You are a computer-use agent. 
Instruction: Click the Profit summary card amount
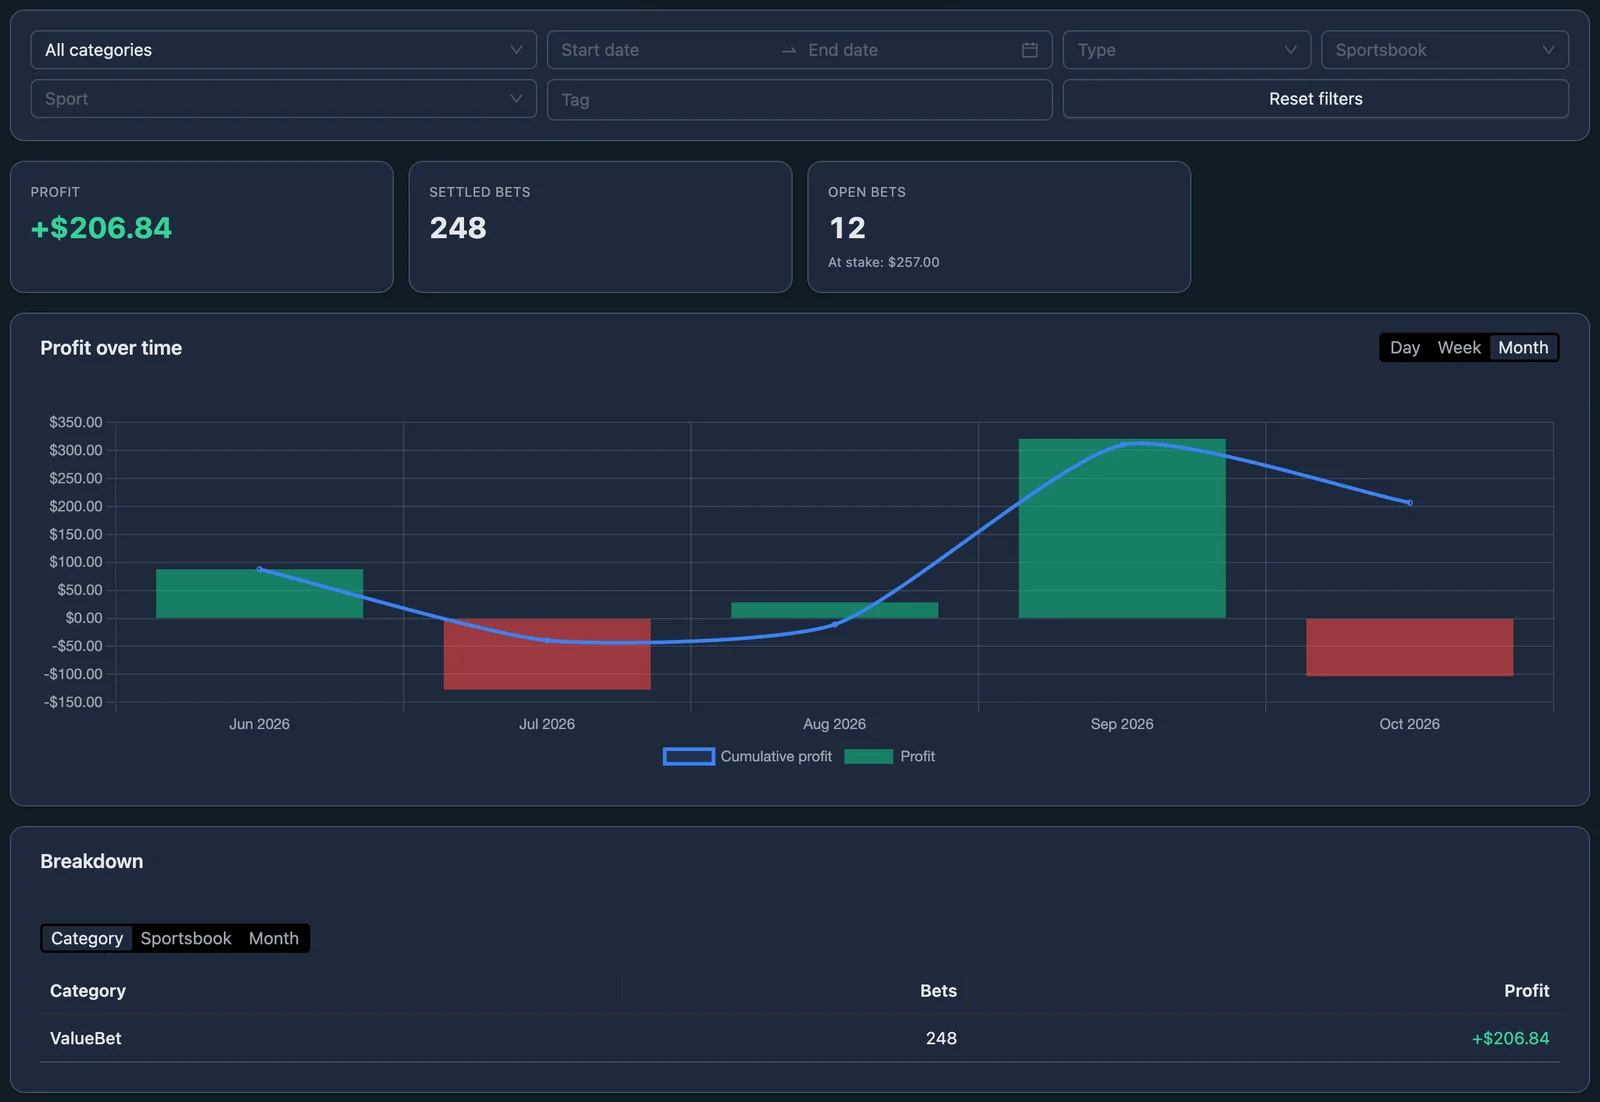click(101, 228)
